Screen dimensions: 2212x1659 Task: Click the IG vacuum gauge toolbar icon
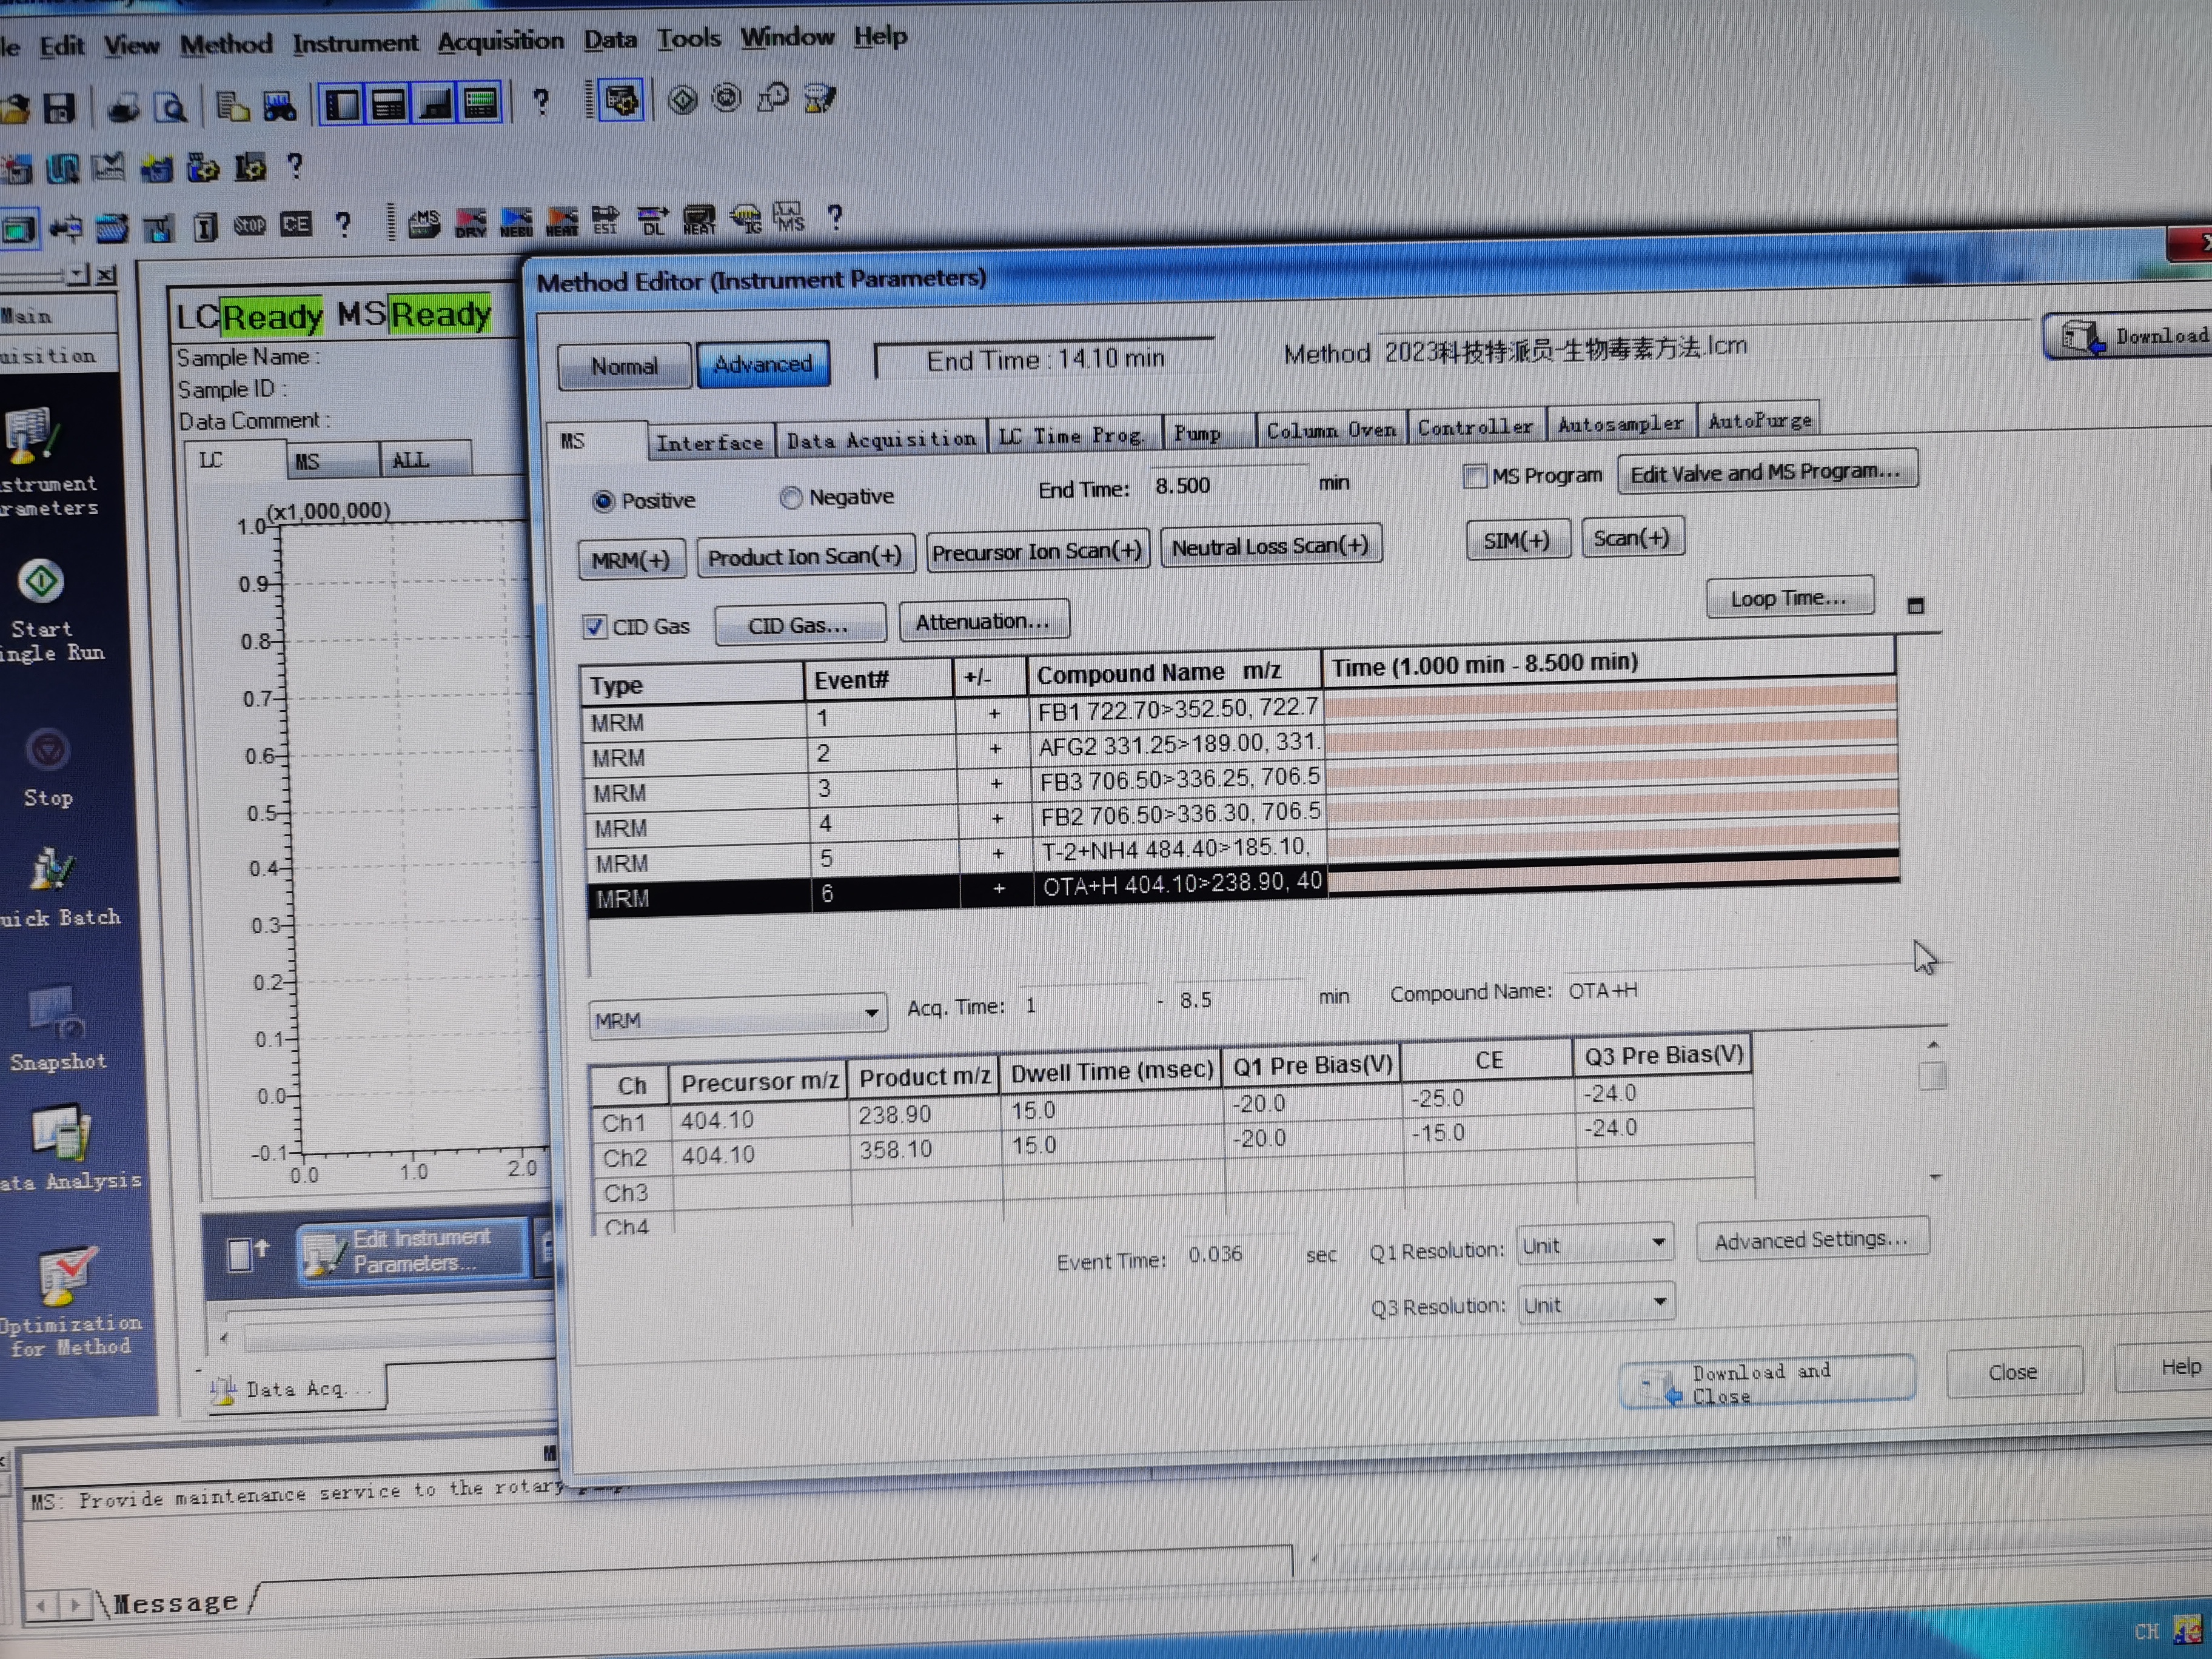pos(746,218)
